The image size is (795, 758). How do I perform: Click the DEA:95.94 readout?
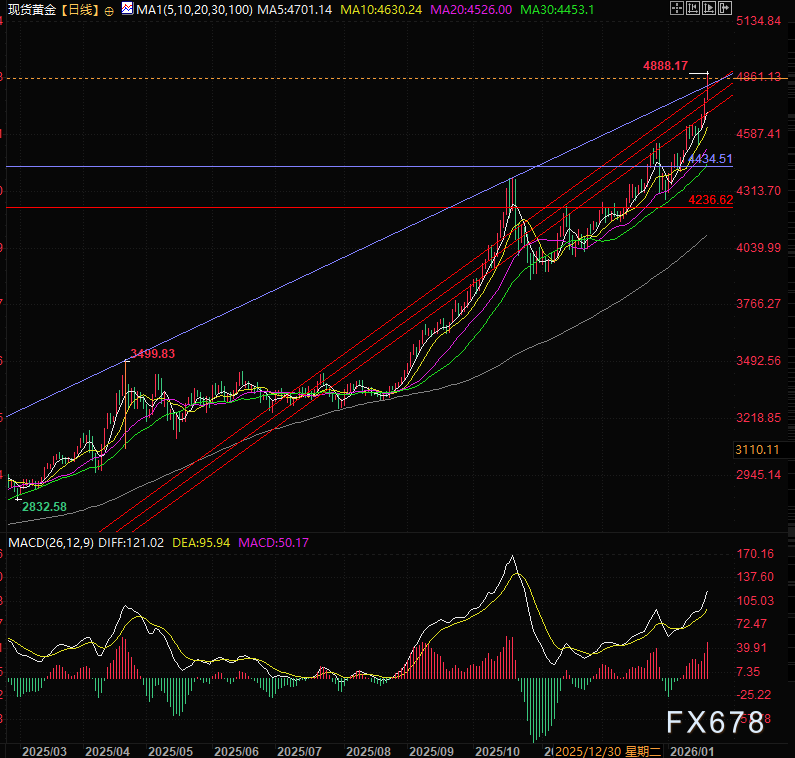[201, 543]
